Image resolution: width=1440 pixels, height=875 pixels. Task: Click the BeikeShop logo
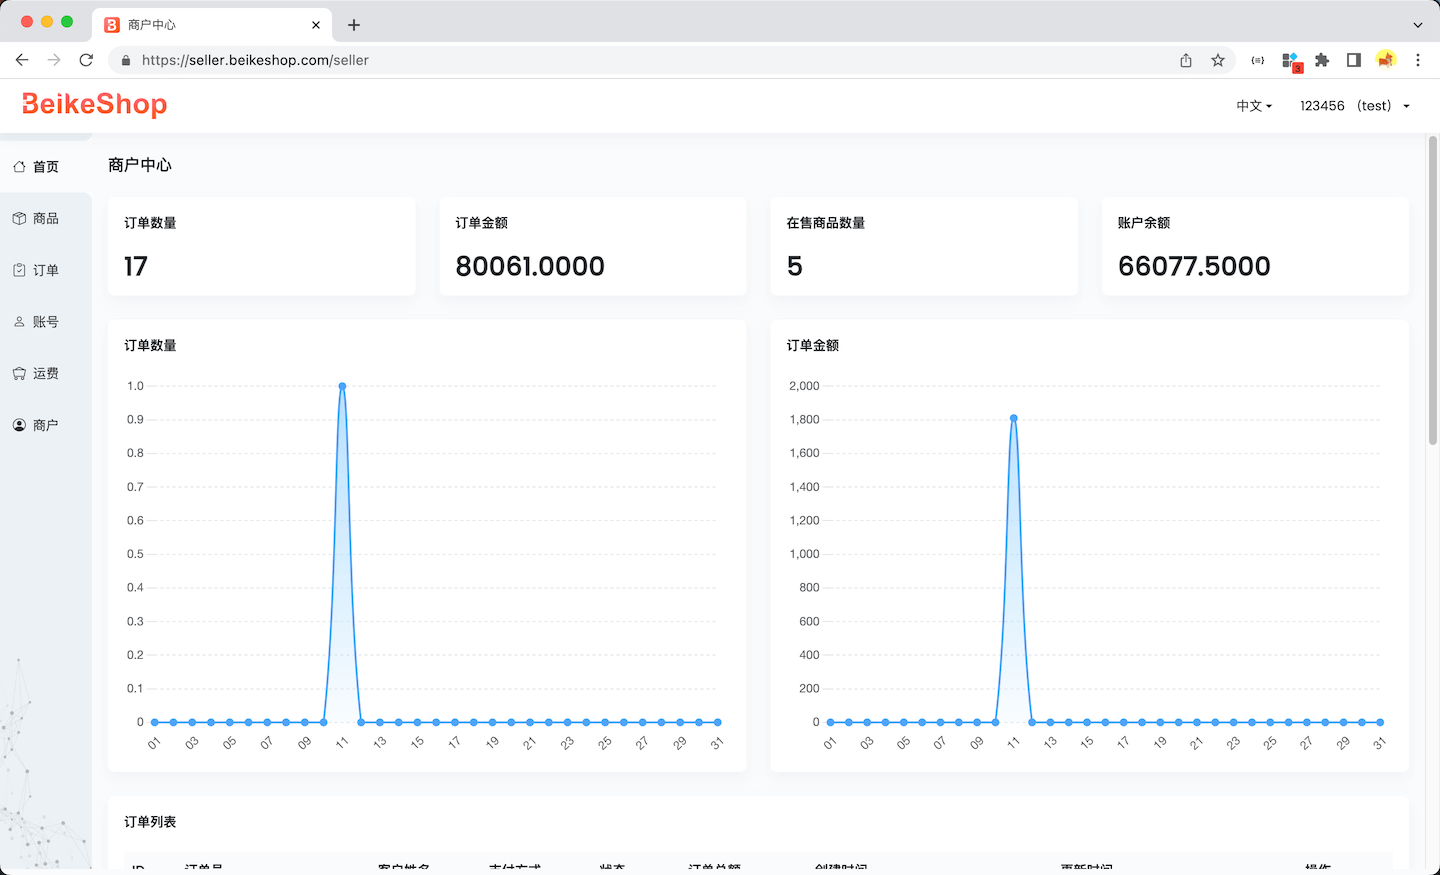click(x=95, y=104)
